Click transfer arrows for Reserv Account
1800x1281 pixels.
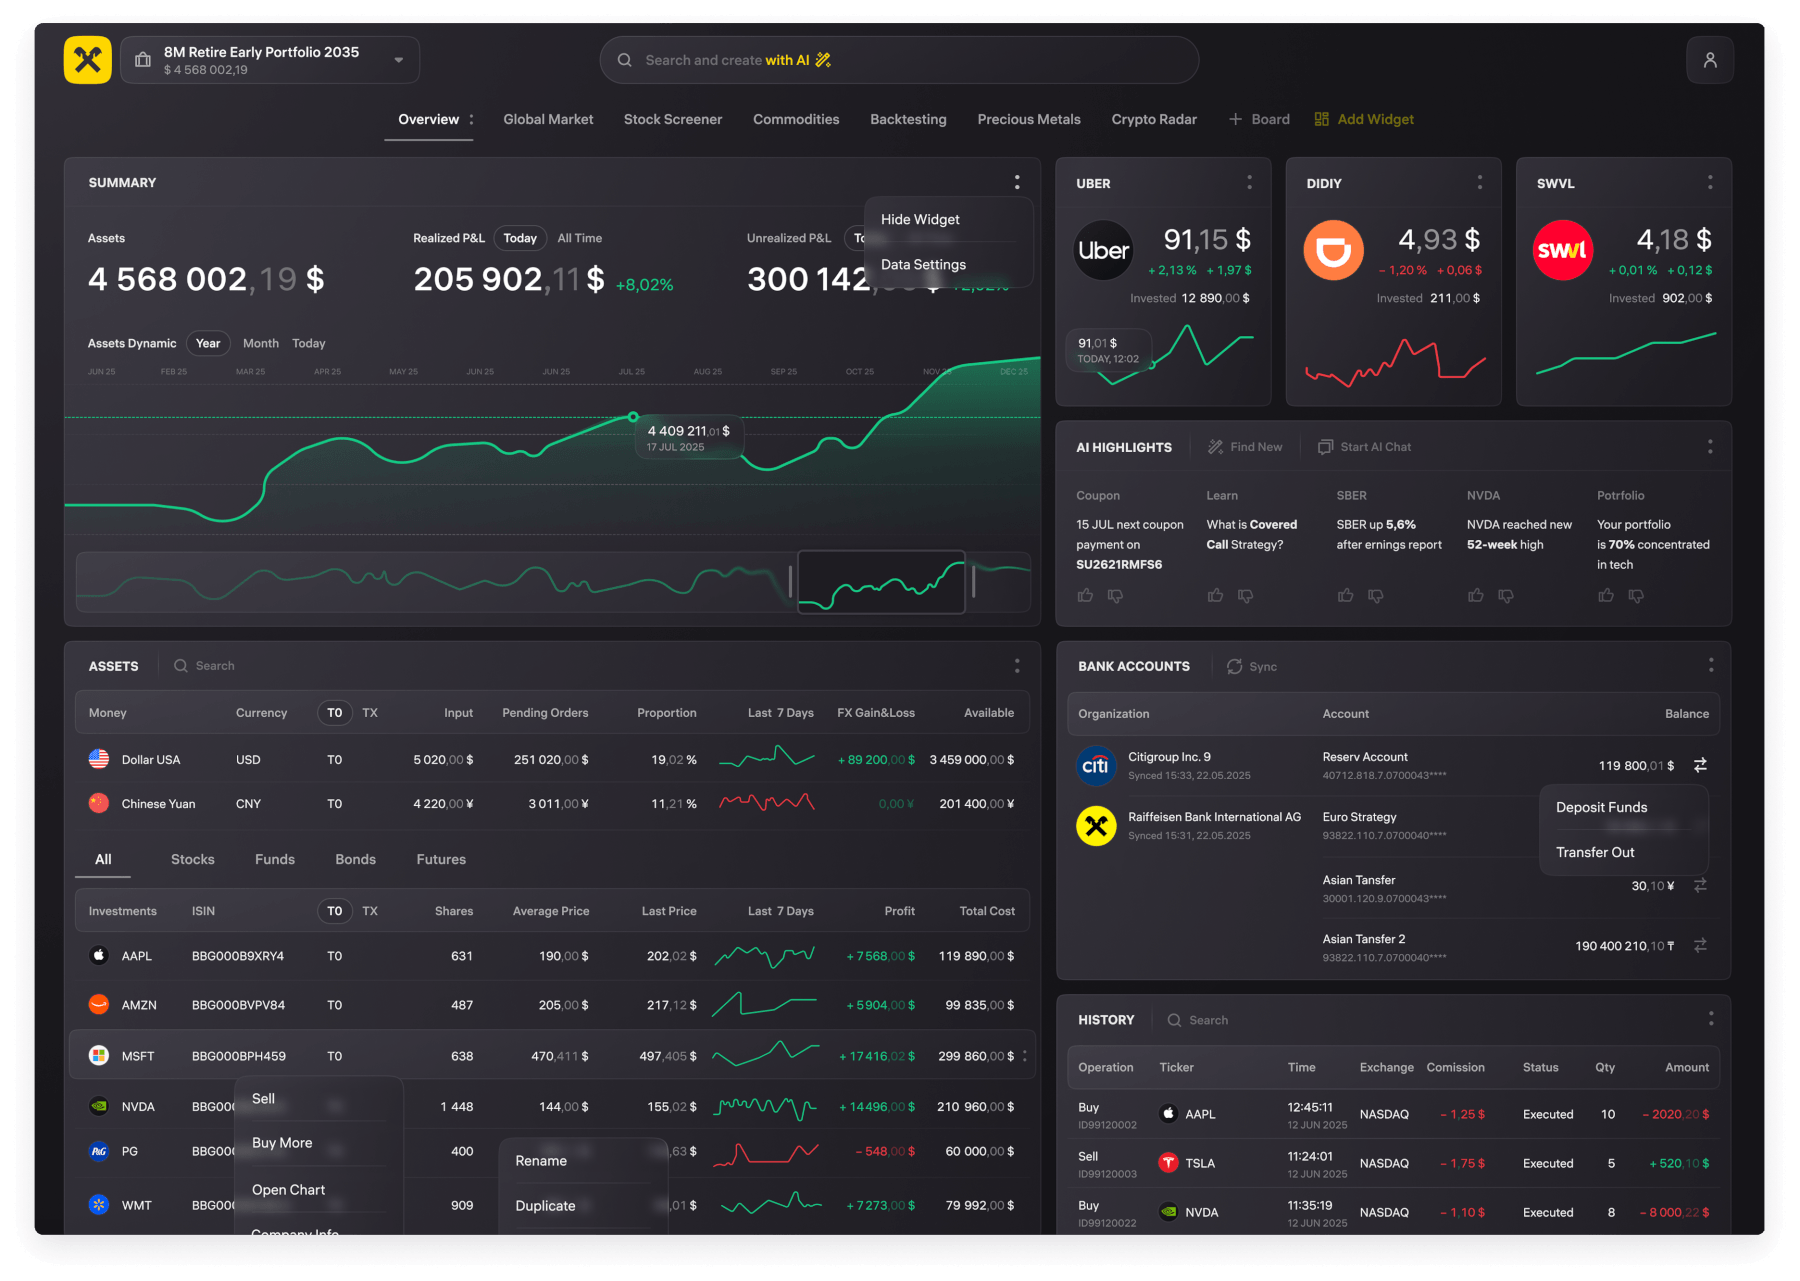pyautogui.click(x=1700, y=765)
